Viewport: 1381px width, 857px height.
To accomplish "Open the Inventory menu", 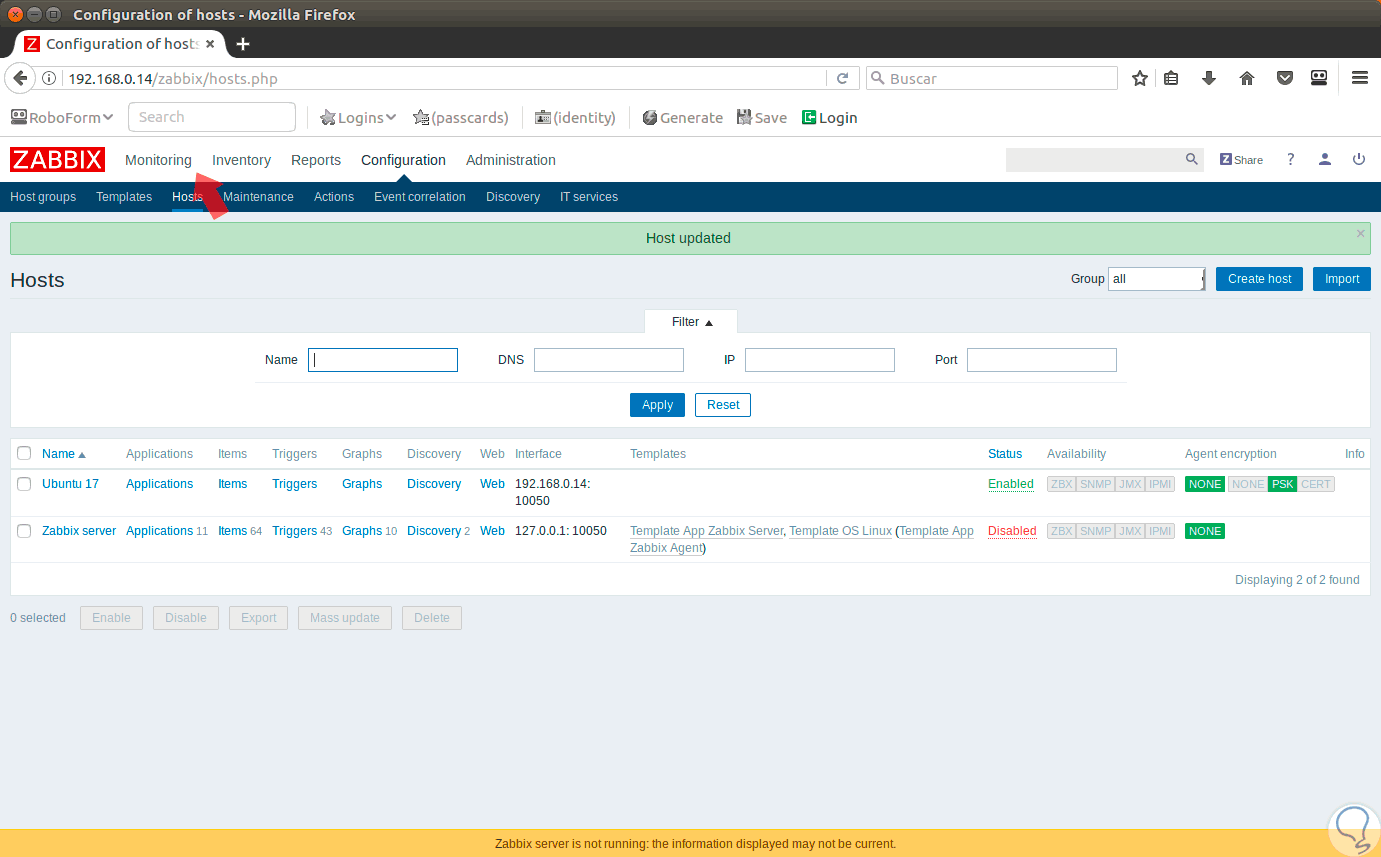I will [241, 160].
